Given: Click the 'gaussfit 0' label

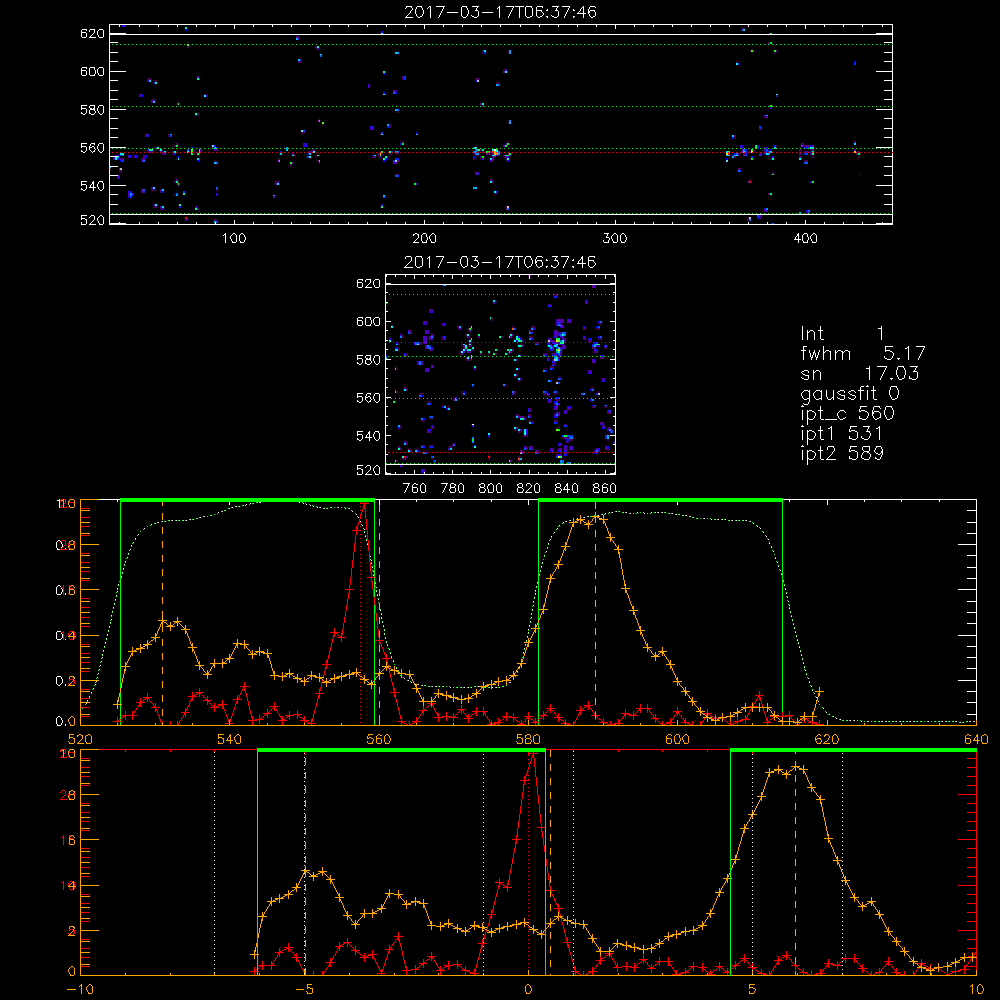Looking at the screenshot, I should tap(850, 393).
